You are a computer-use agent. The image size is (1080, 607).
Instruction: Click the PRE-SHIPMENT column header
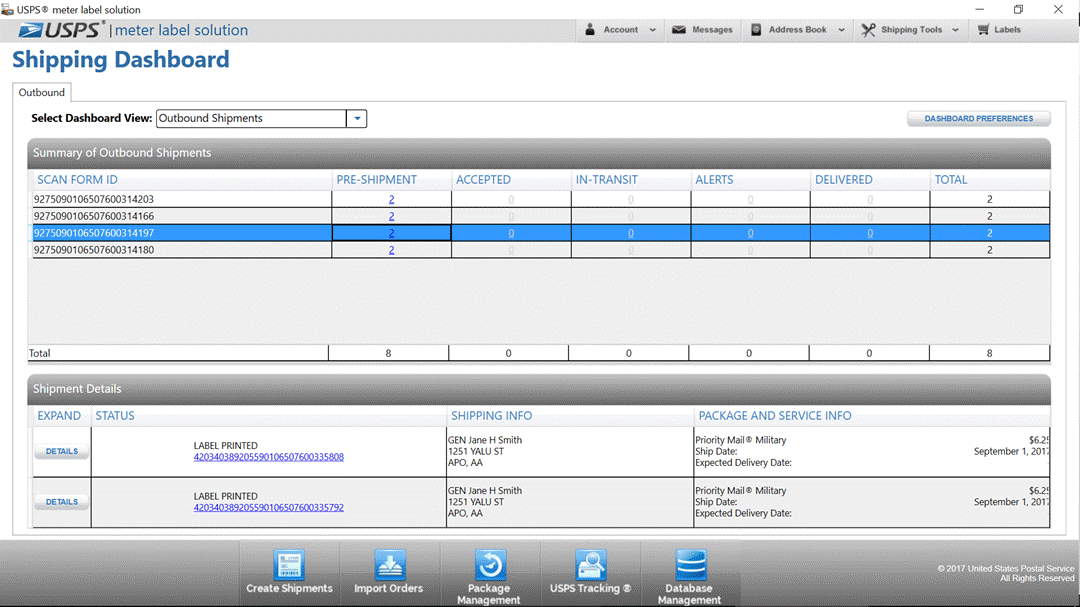pos(376,179)
